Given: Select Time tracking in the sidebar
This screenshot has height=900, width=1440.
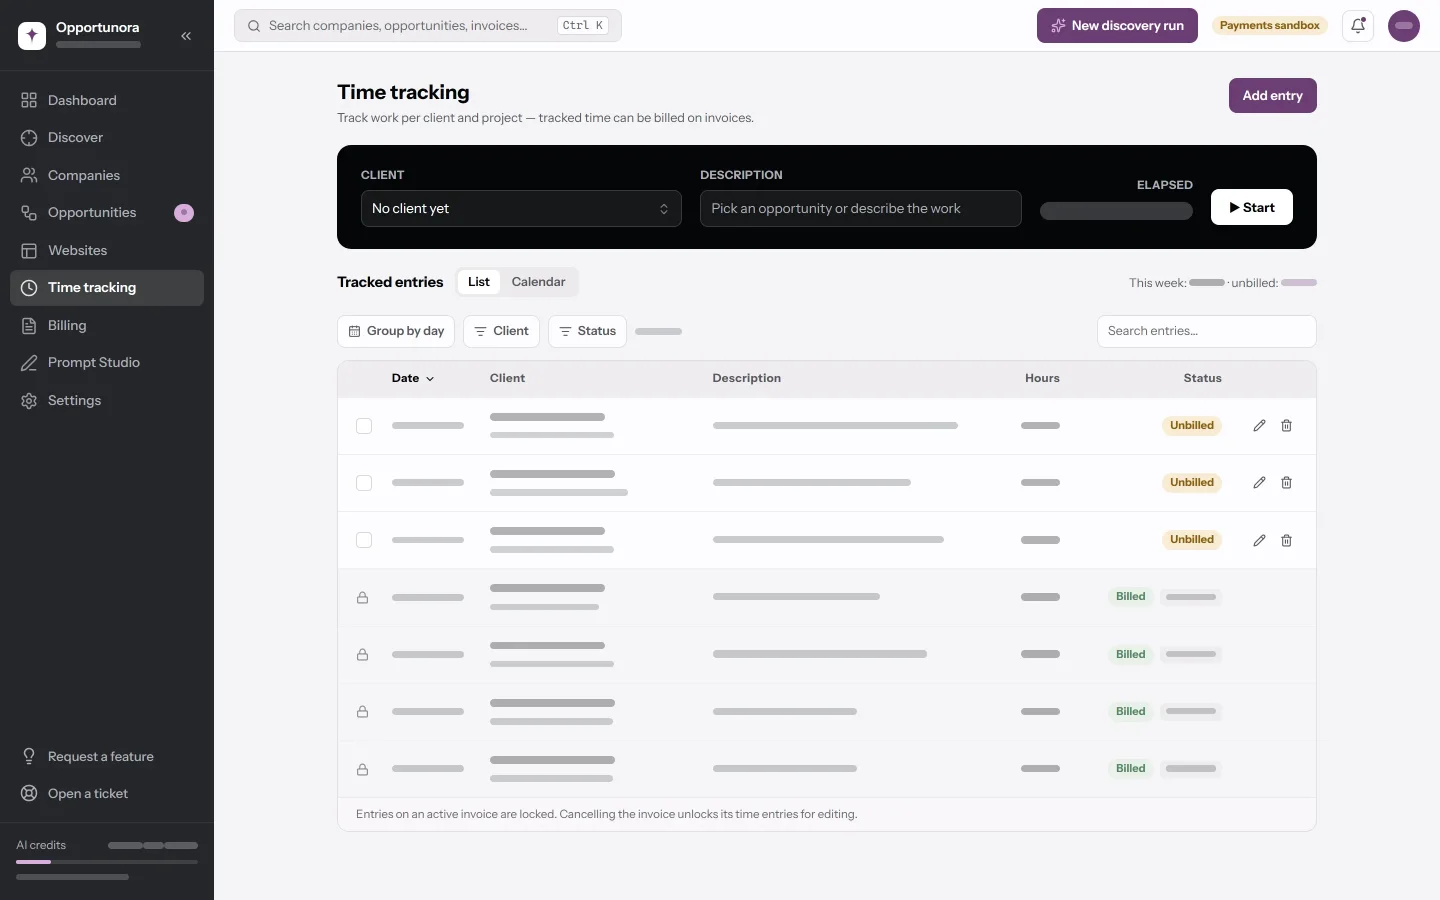Looking at the screenshot, I should tap(107, 288).
